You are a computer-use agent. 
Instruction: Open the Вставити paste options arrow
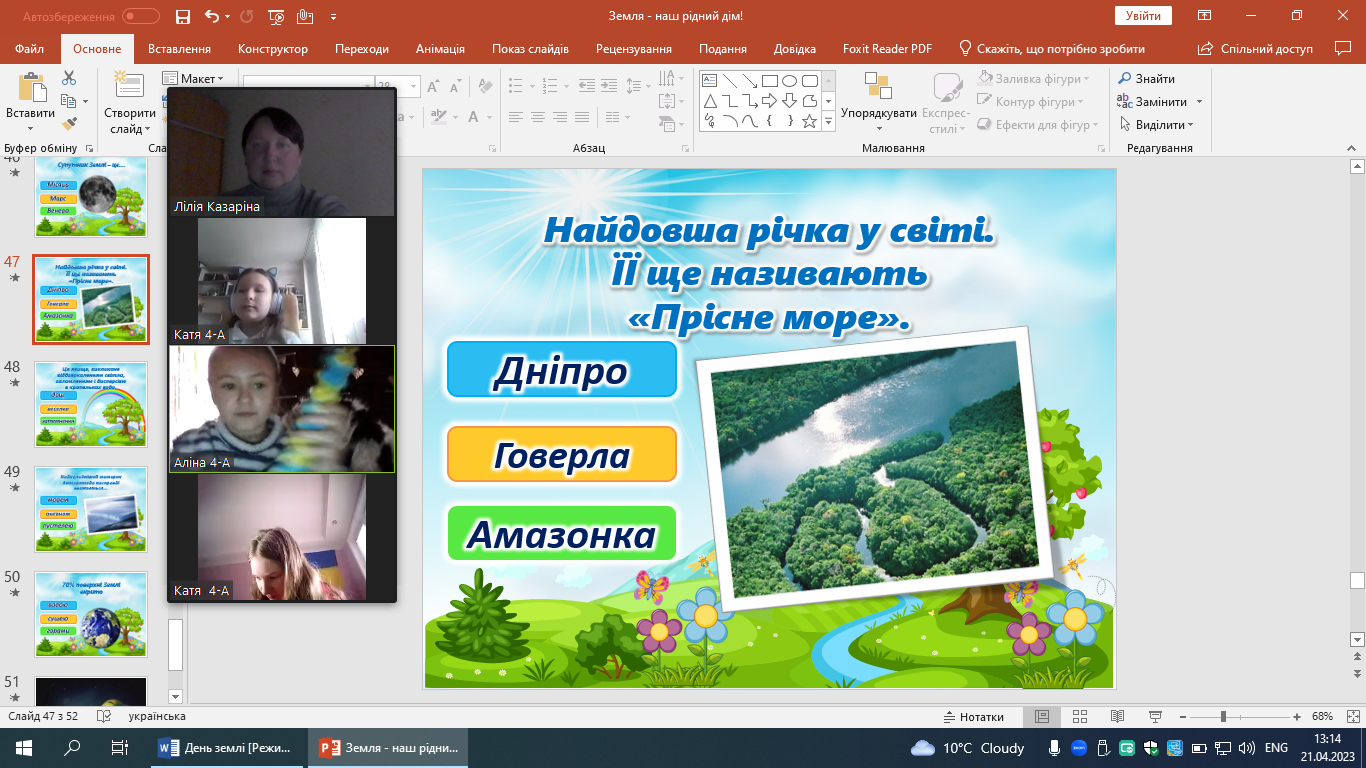pyautogui.click(x=30, y=128)
